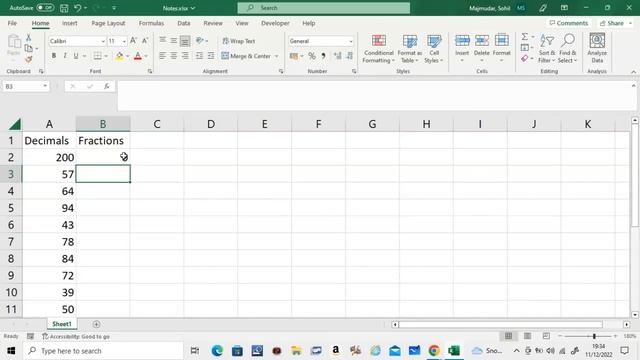
Task: Open Chrome from the taskbar
Action: pos(434,351)
